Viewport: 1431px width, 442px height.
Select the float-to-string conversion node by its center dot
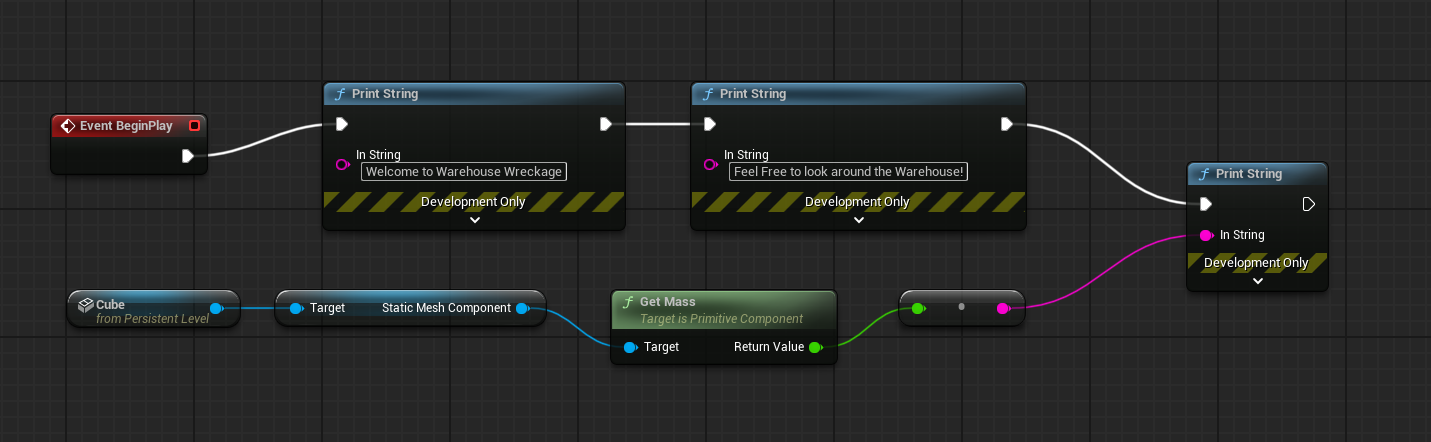(961, 307)
